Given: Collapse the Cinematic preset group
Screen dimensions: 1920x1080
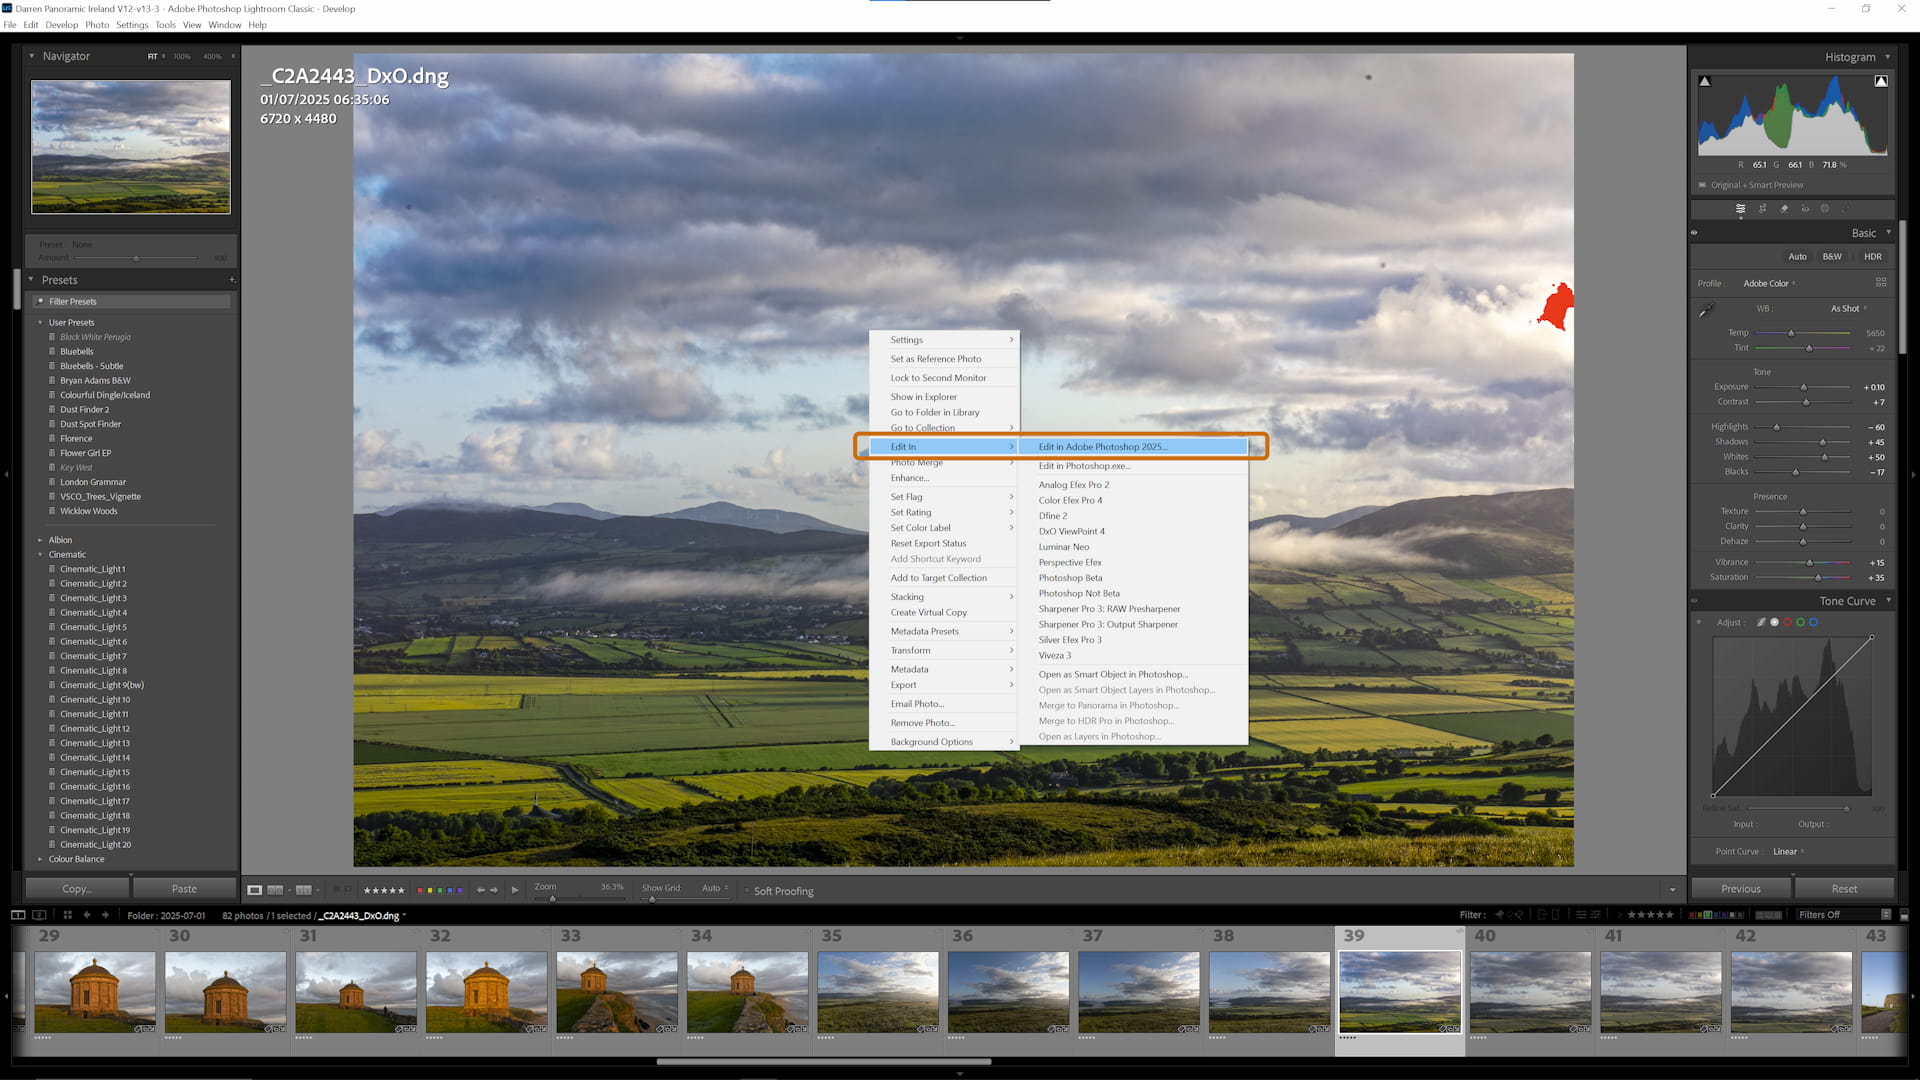Looking at the screenshot, I should [x=40, y=555].
